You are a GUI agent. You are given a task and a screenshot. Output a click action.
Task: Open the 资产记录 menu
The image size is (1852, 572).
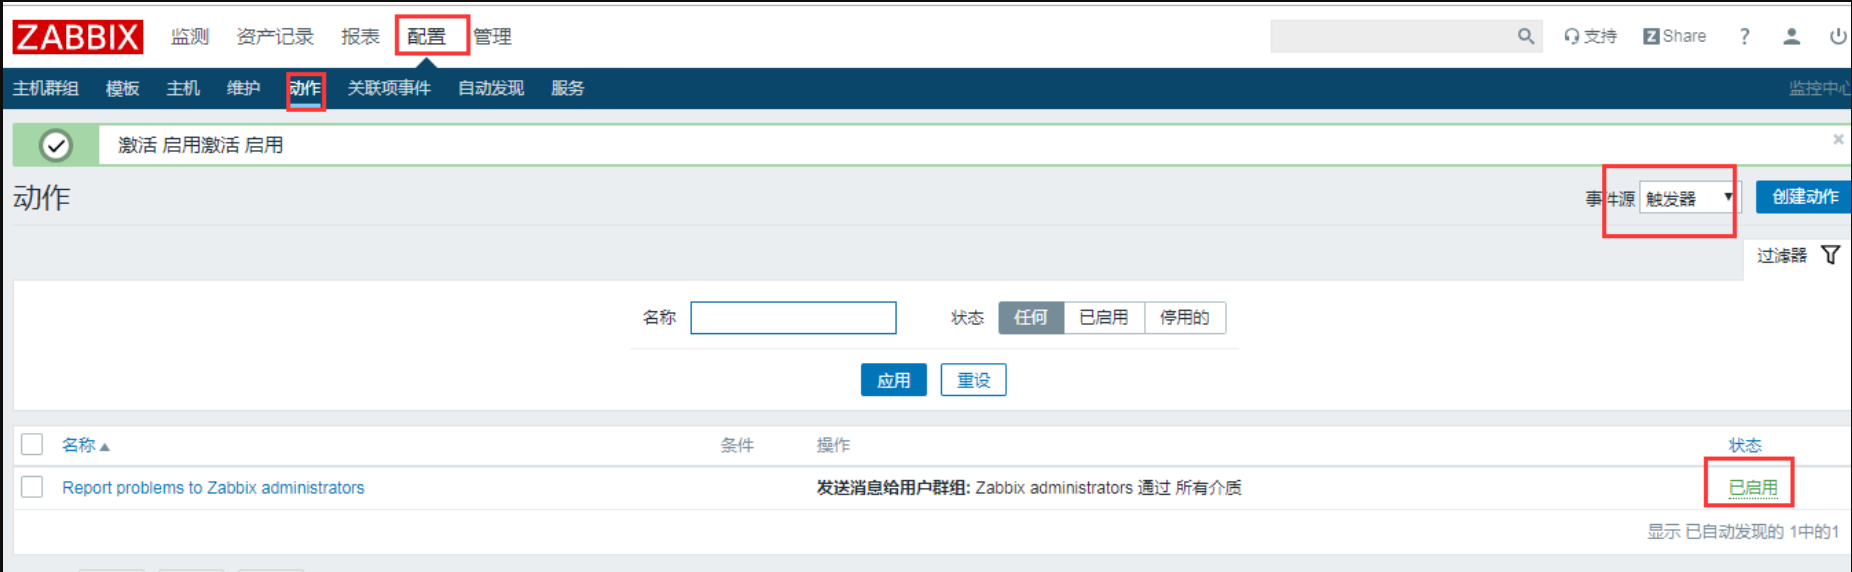(275, 37)
